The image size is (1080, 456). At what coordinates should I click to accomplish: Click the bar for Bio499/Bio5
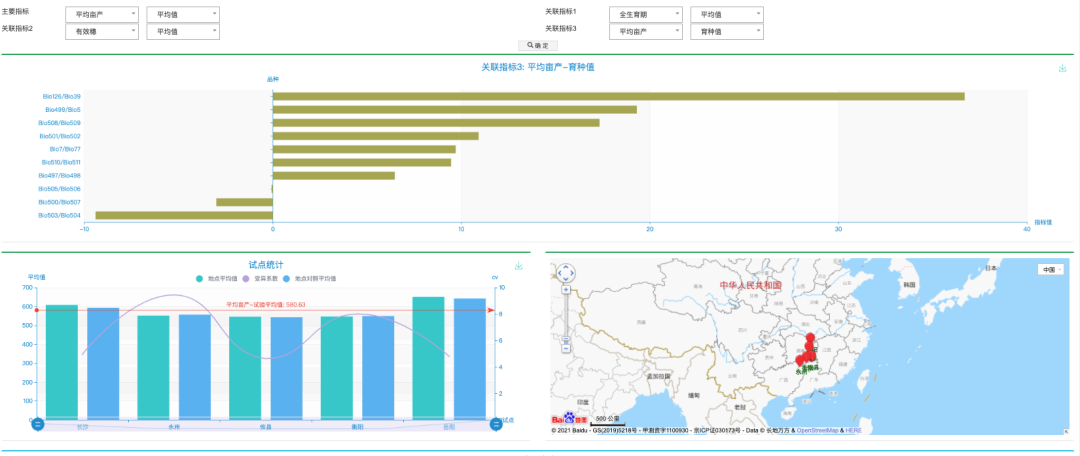coord(455,110)
